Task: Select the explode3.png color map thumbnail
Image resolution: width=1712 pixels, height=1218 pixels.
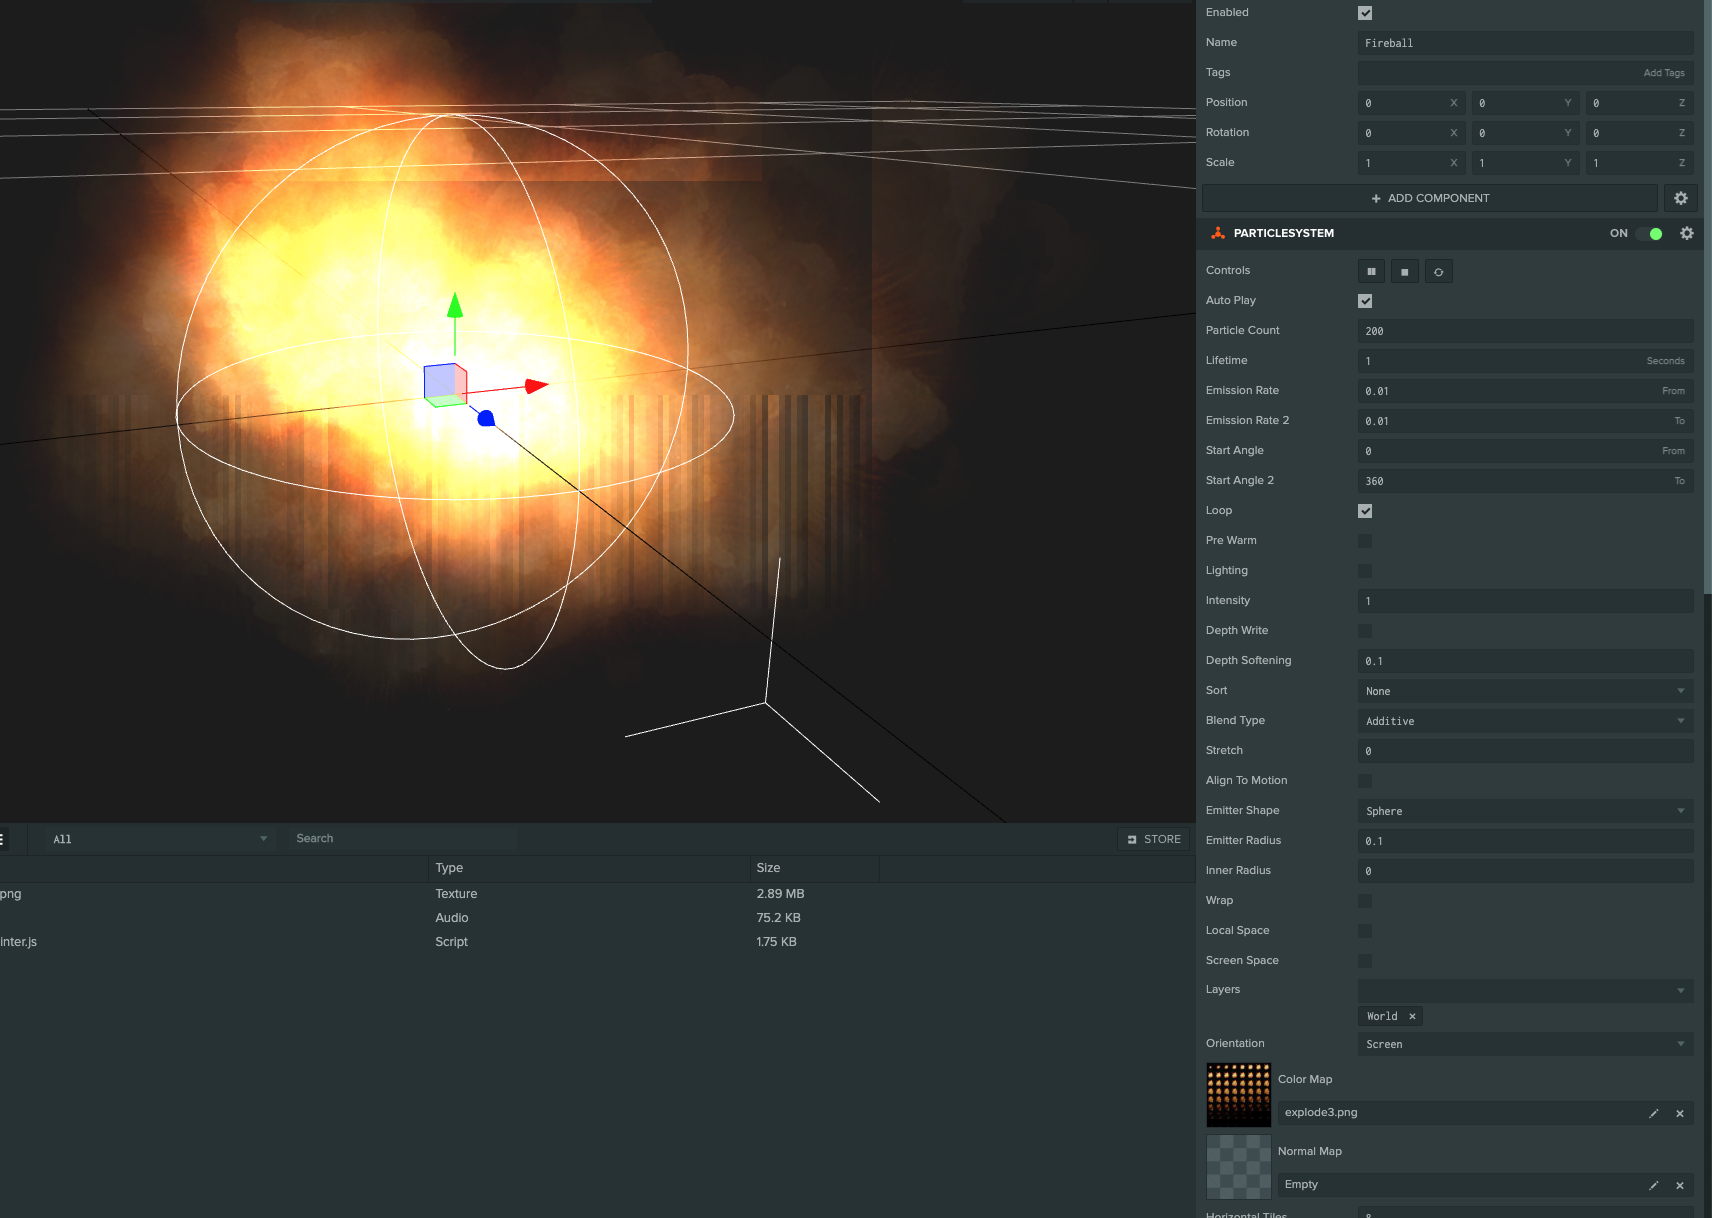Action: click(x=1238, y=1094)
